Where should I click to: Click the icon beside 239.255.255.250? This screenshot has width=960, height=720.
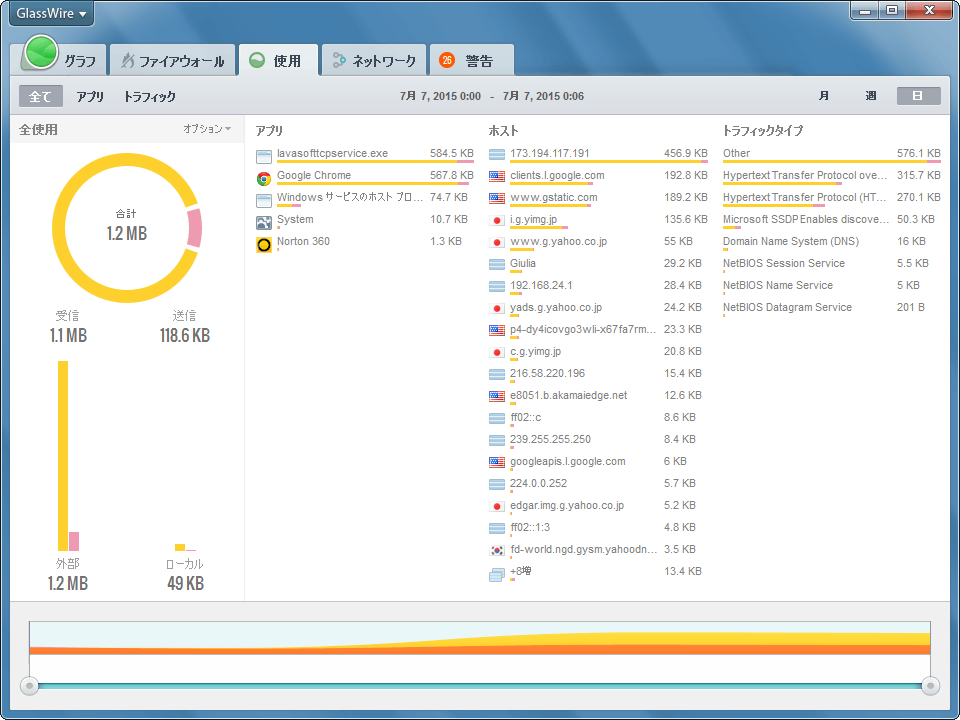pyautogui.click(x=497, y=441)
